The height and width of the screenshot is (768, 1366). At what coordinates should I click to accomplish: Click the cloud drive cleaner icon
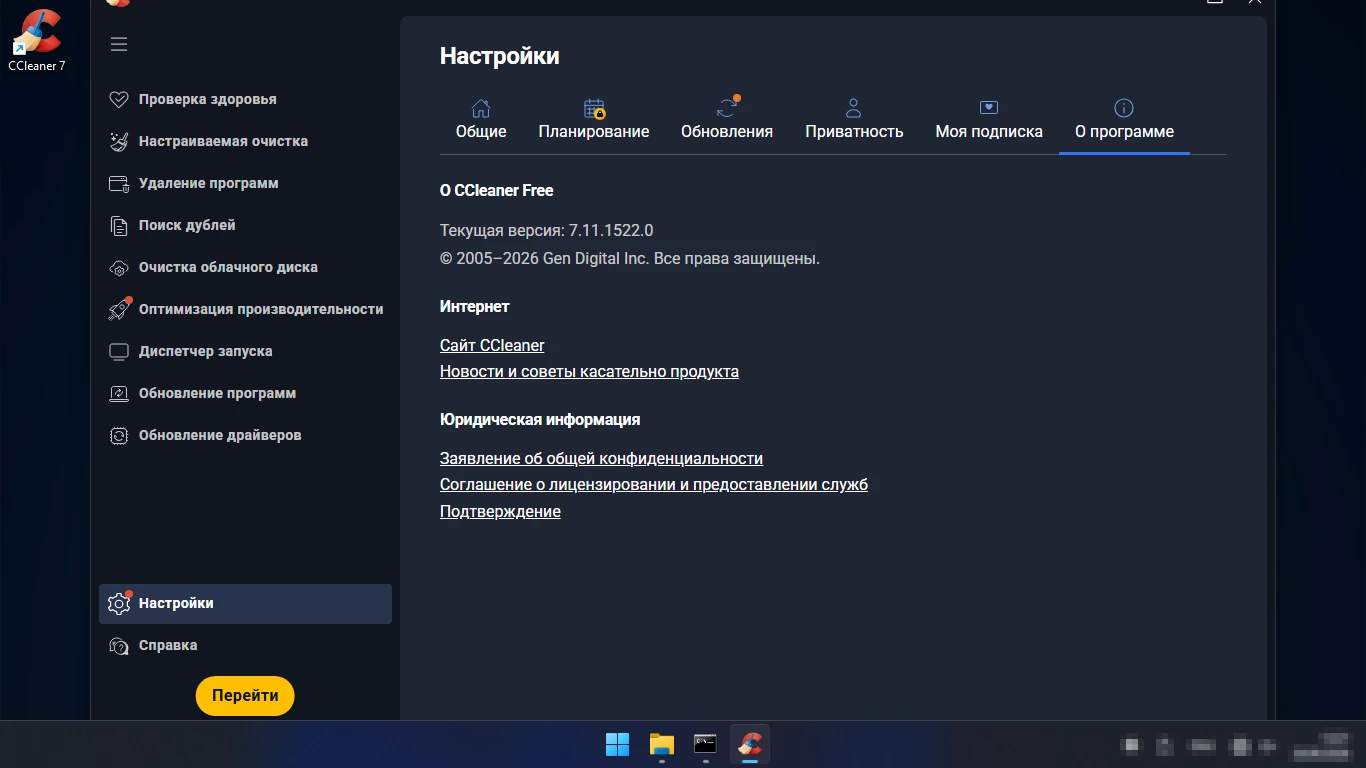pyautogui.click(x=119, y=267)
